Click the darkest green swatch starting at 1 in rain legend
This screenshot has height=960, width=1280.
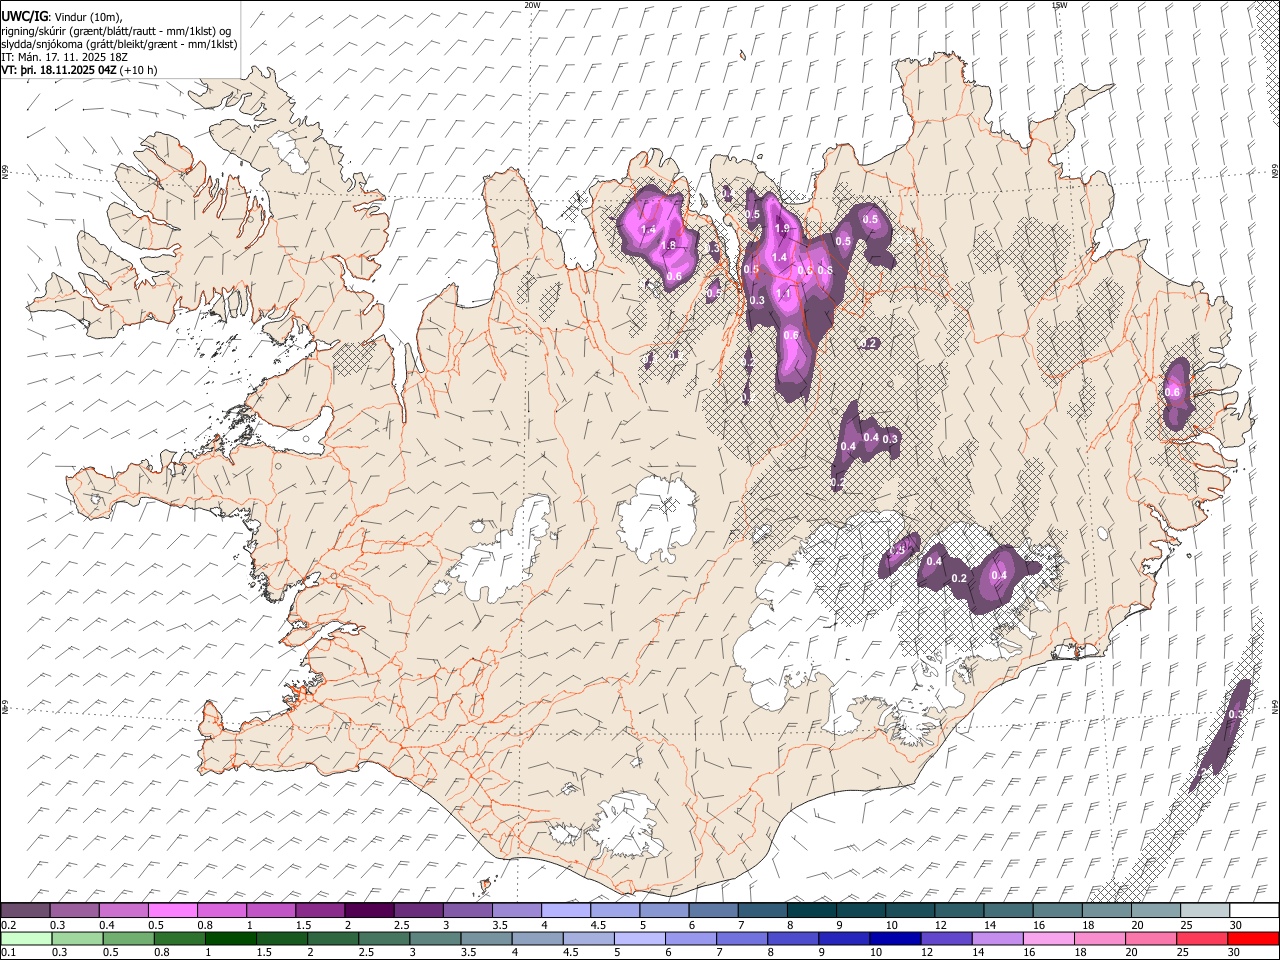click(x=230, y=938)
